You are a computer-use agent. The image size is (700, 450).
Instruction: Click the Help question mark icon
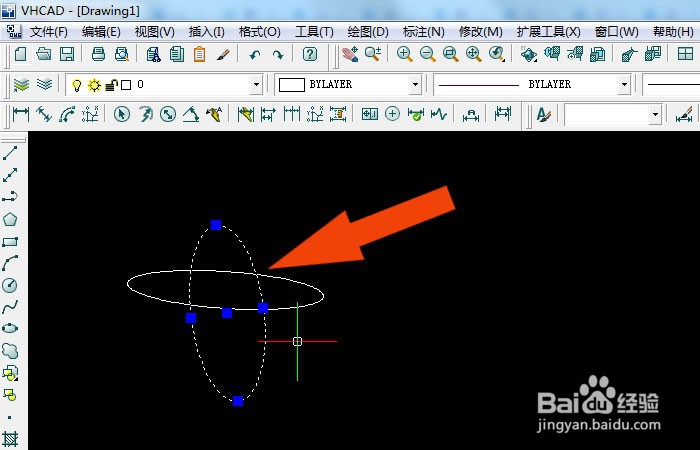point(310,54)
